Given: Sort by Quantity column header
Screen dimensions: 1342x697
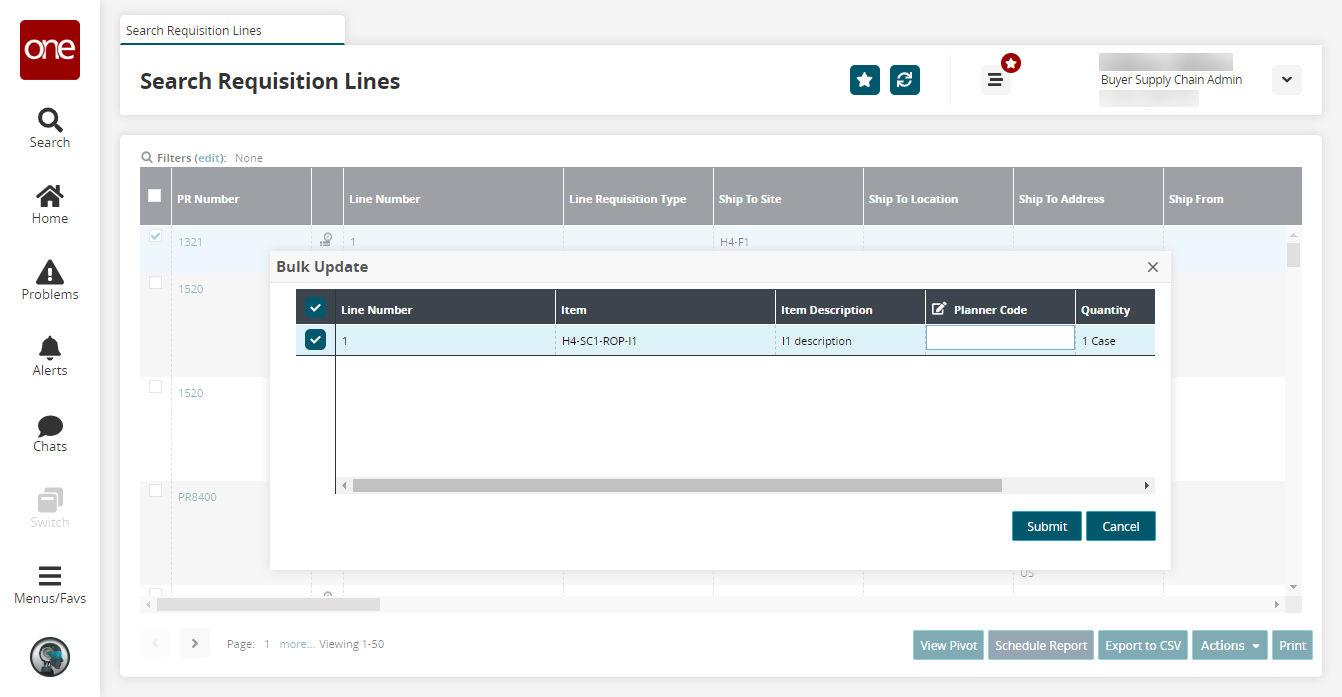Looking at the screenshot, I should pos(1115,309).
